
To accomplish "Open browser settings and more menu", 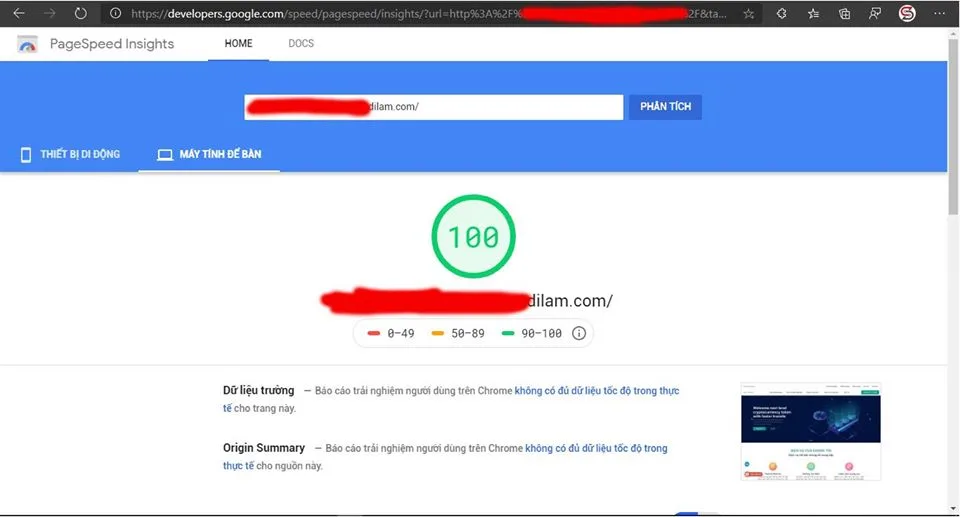I will pos(939,13).
